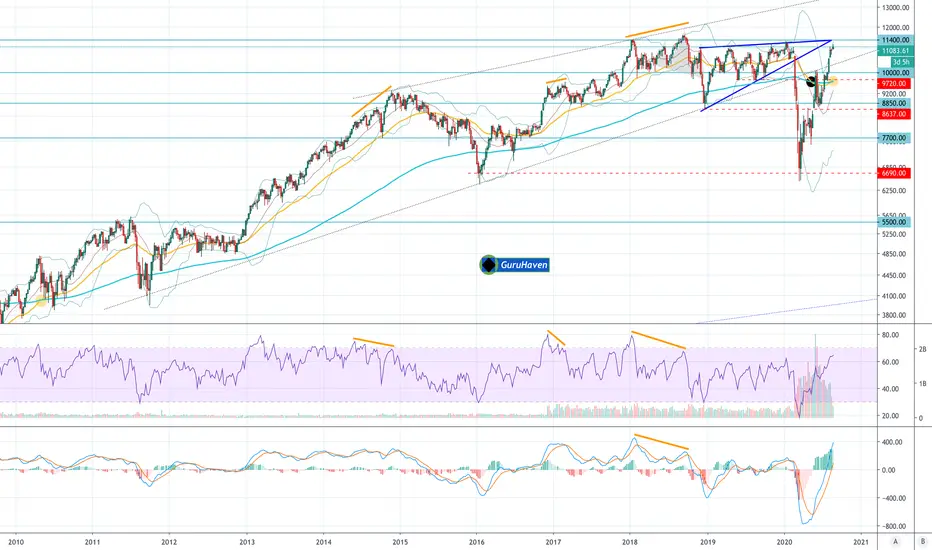Click the MACD axis value -800.00
932x550 pixels.
pos(893,526)
